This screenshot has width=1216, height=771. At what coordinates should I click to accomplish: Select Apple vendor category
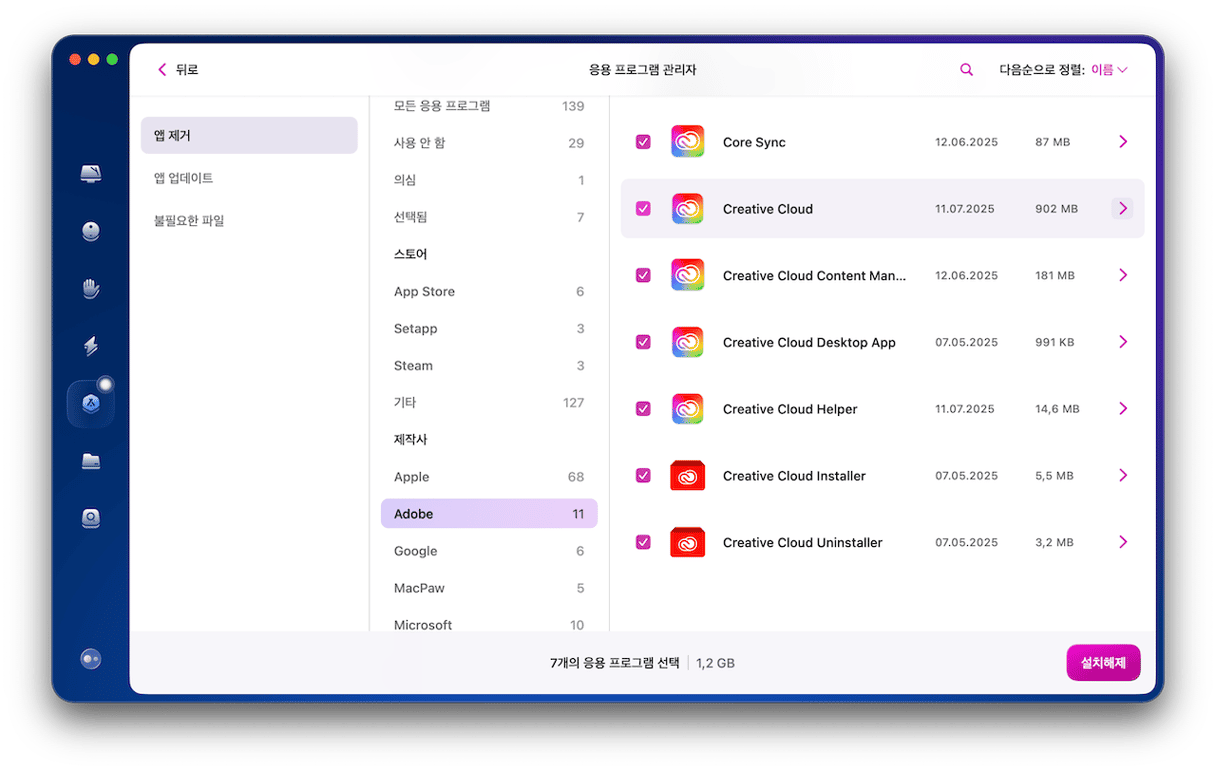tap(489, 477)
